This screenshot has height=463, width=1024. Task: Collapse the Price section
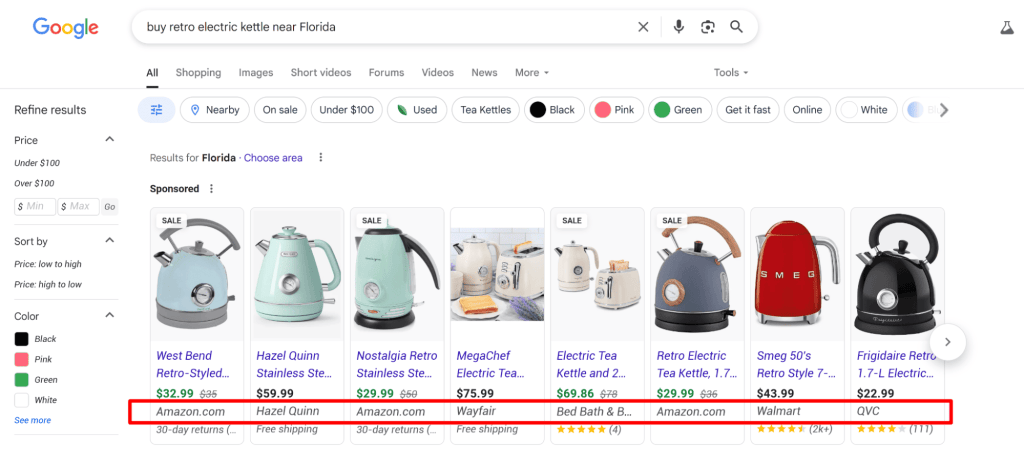110,140
